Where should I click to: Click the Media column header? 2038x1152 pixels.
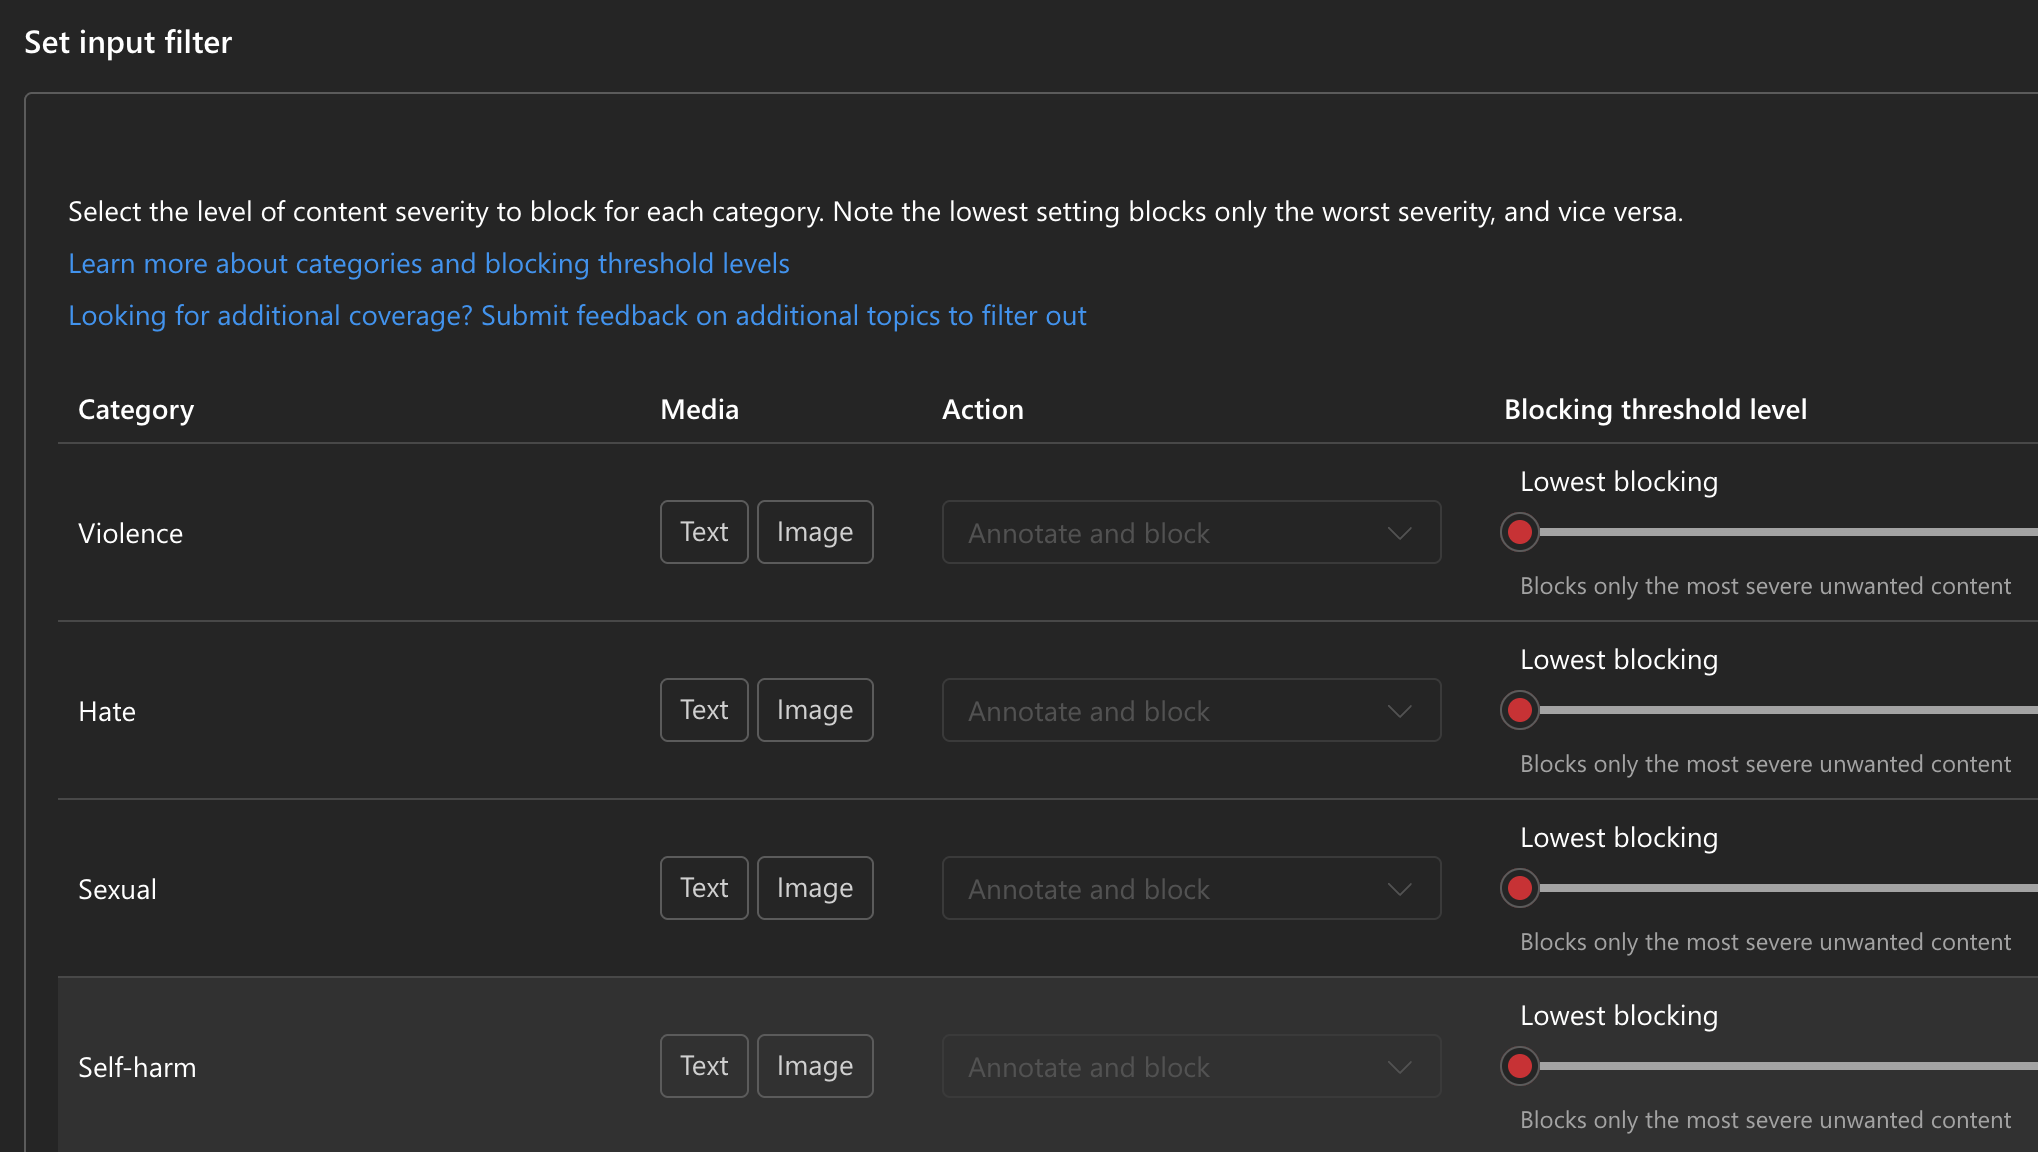(700, 409)
